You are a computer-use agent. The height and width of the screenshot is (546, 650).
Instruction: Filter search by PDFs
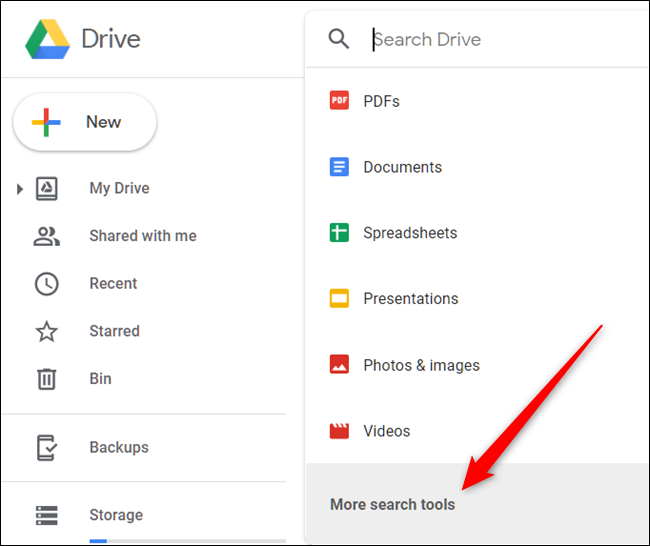[478, 101]
